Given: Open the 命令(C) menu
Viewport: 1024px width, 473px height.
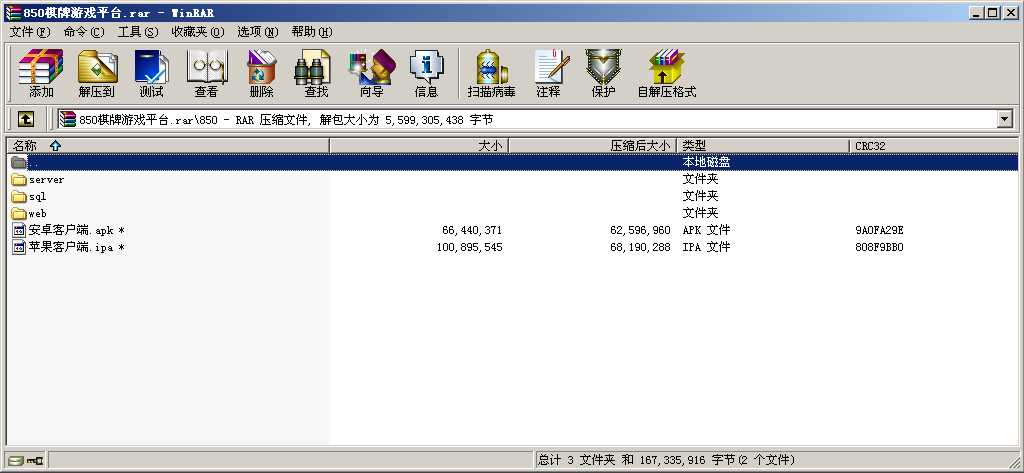Looking at the screenshot, I should click(x=84, y=31).
